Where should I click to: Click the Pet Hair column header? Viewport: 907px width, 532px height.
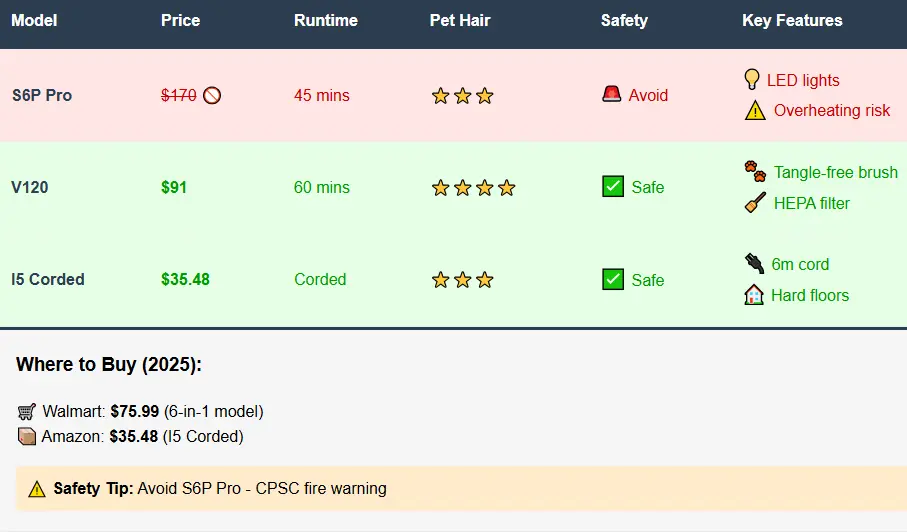(x=460, y=20)
